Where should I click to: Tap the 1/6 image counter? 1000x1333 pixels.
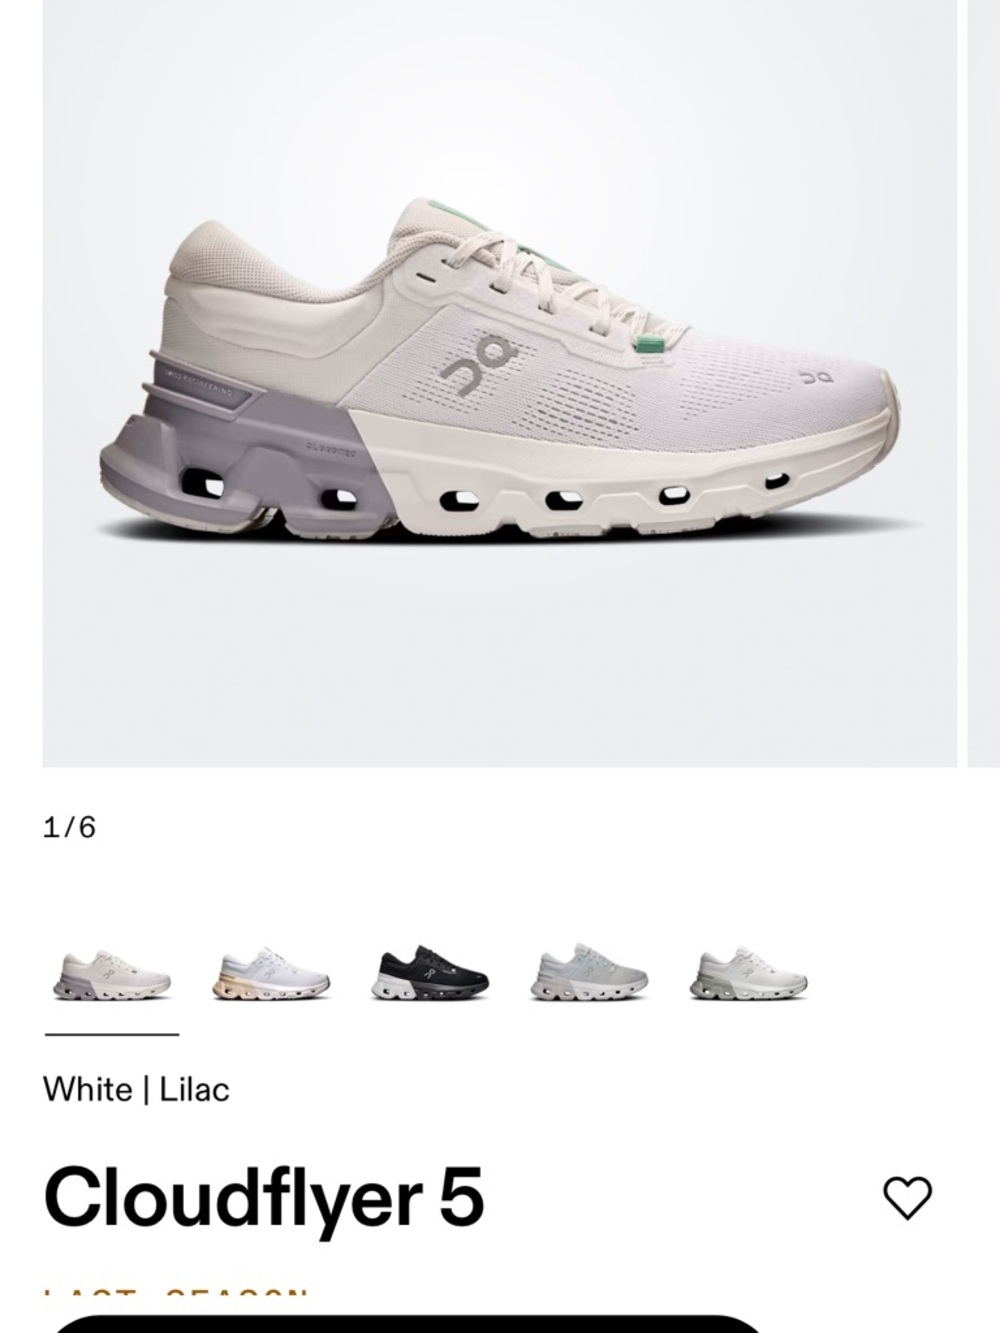(x=69, y=827)
